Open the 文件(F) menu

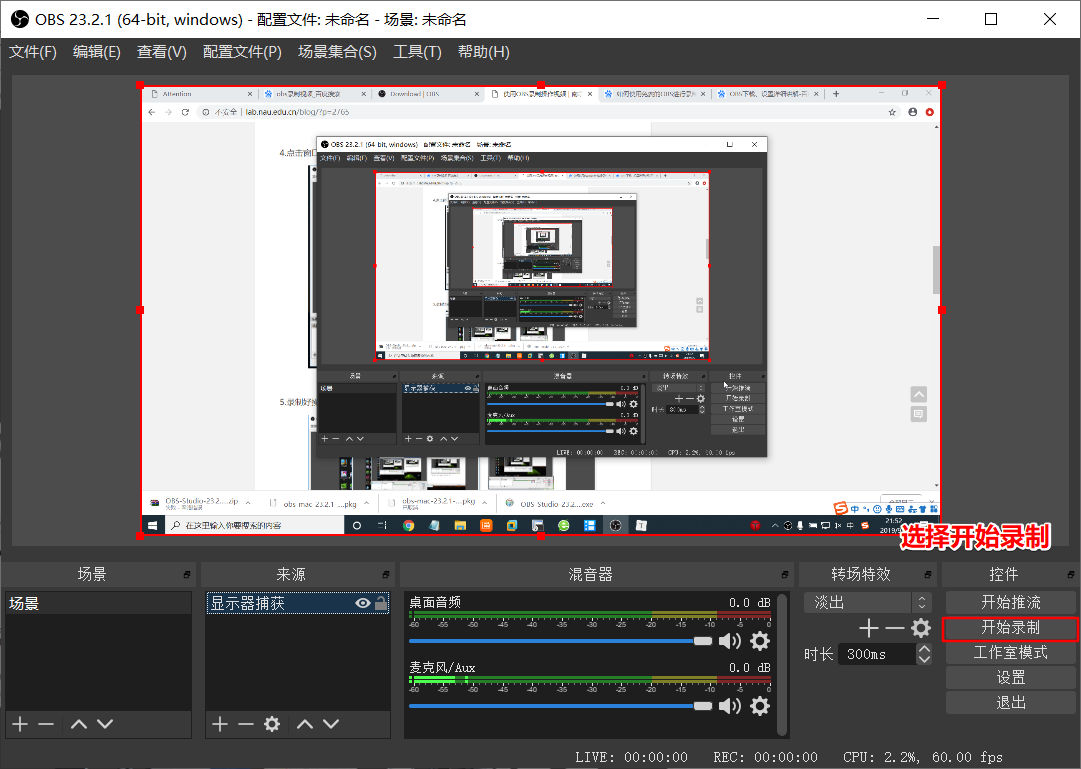(x=32, y=52)
